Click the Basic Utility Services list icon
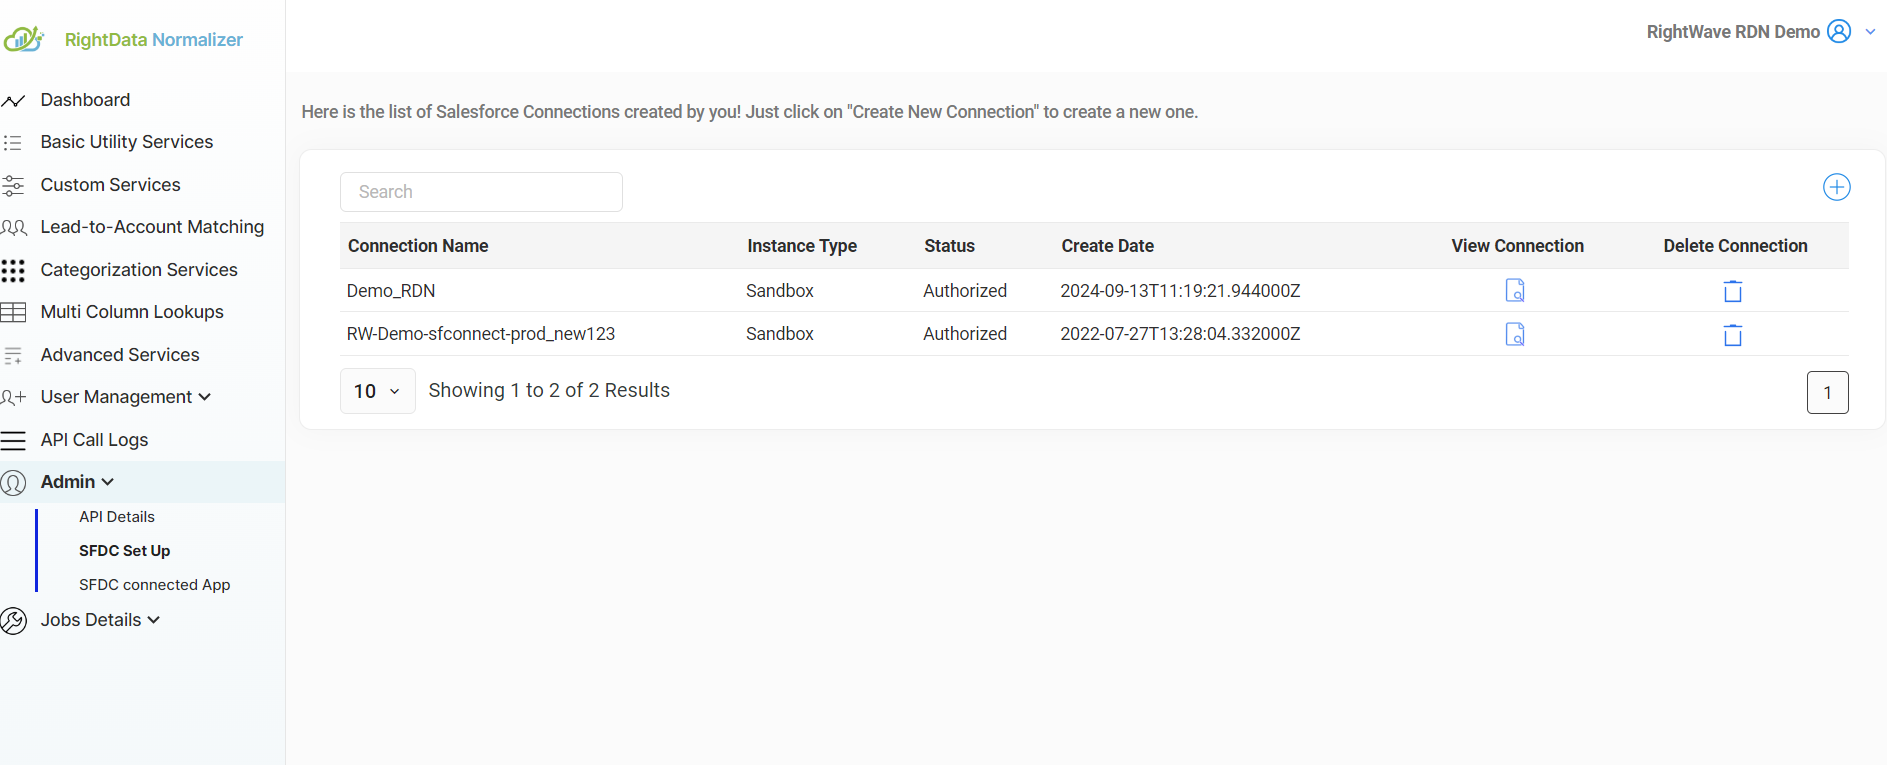Image resolution: width=1887 pixels, height=765 pixels. 13,143
